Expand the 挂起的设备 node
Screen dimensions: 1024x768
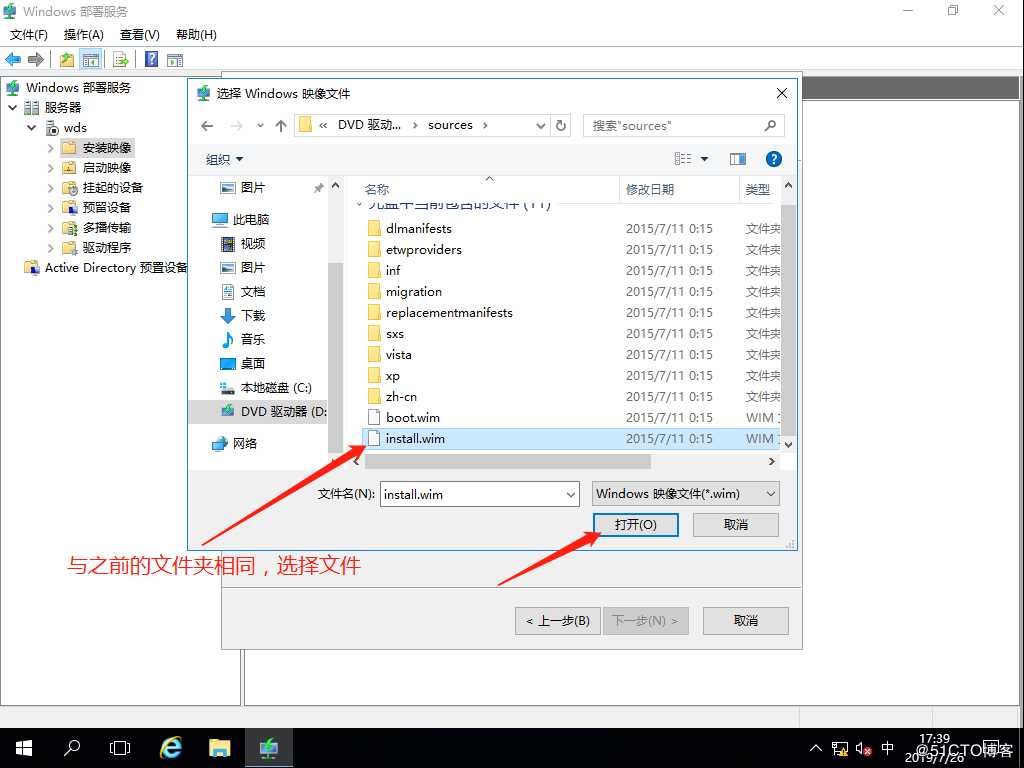point(50,188)
